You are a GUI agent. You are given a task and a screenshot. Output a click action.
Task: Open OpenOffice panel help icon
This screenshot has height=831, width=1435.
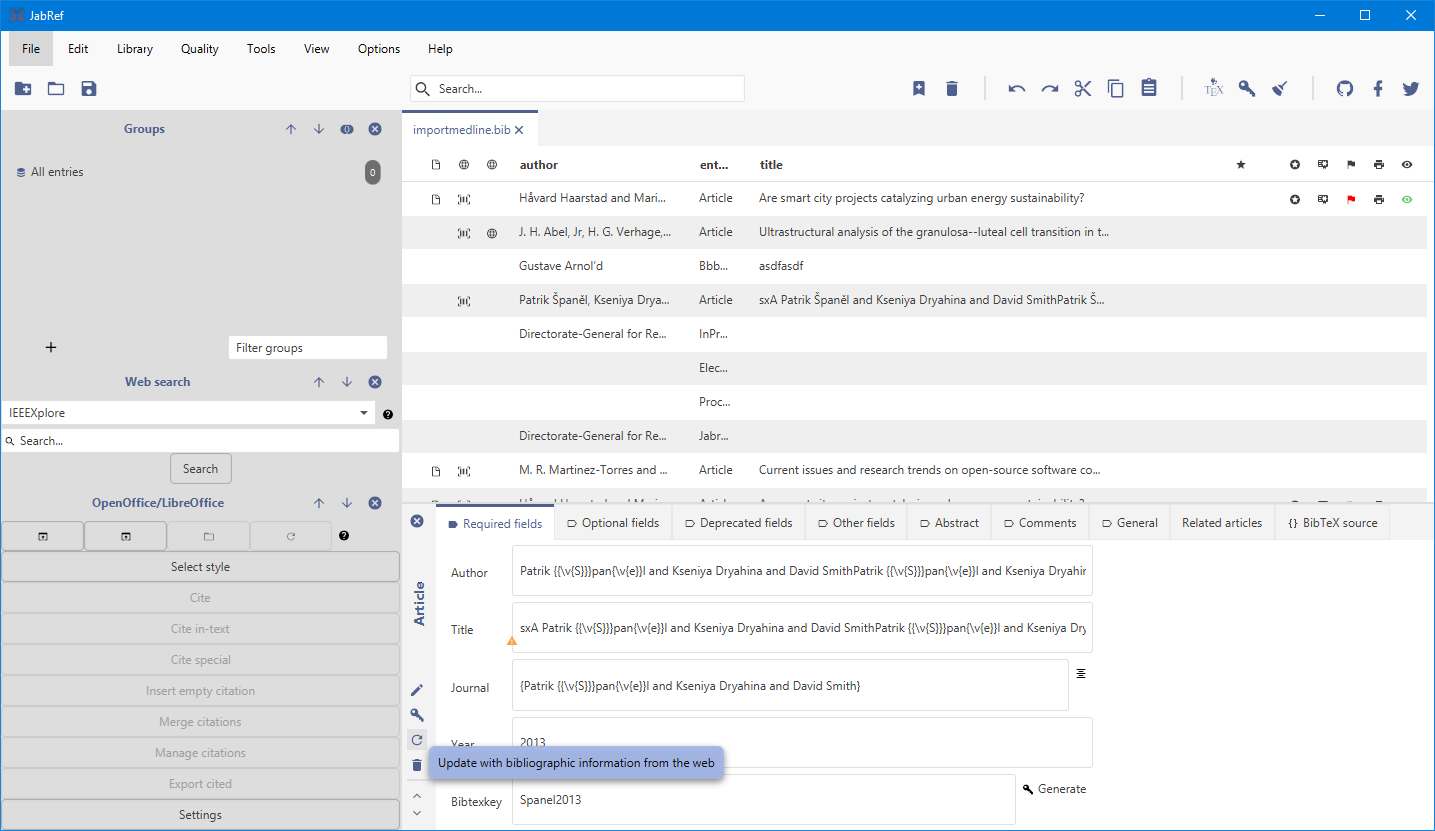click(x=344, y=536)
